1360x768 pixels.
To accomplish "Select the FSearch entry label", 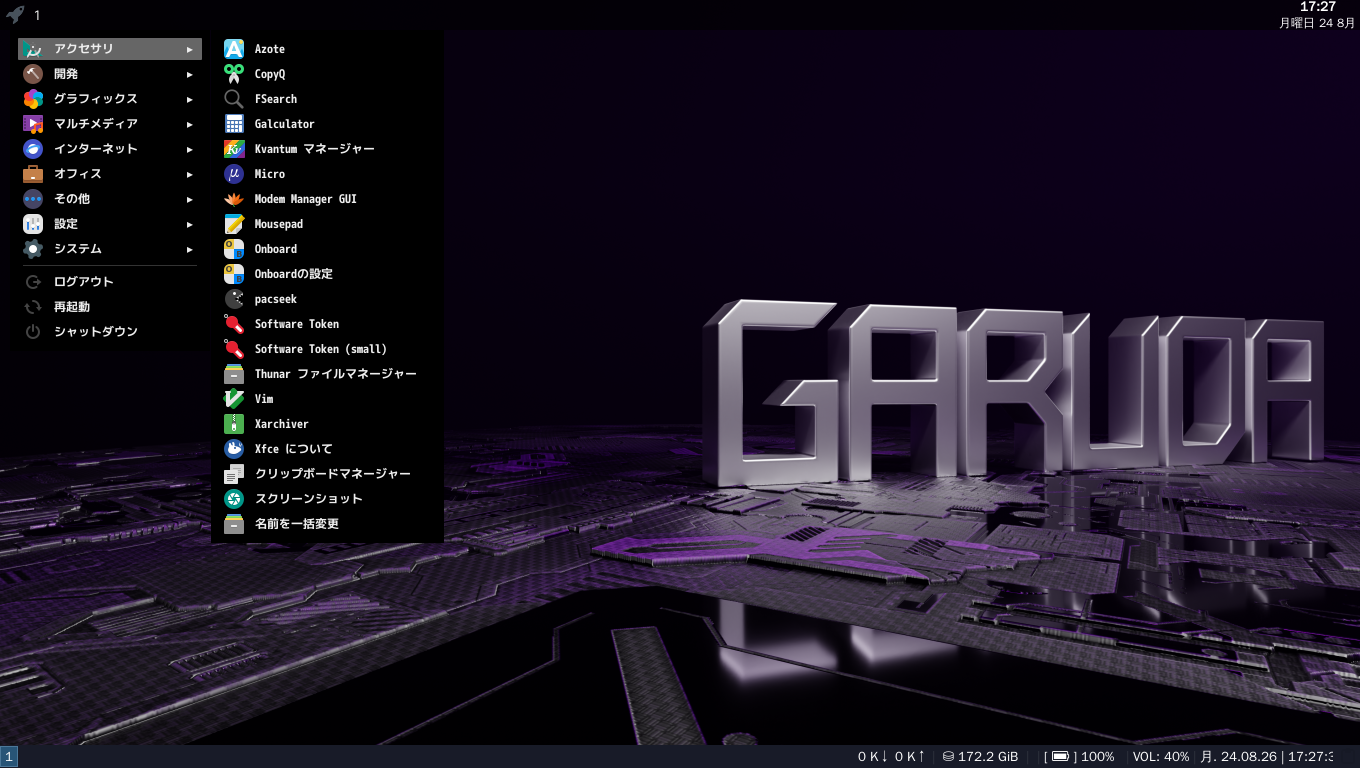I will pyautogui.click(x=276, y=99).
